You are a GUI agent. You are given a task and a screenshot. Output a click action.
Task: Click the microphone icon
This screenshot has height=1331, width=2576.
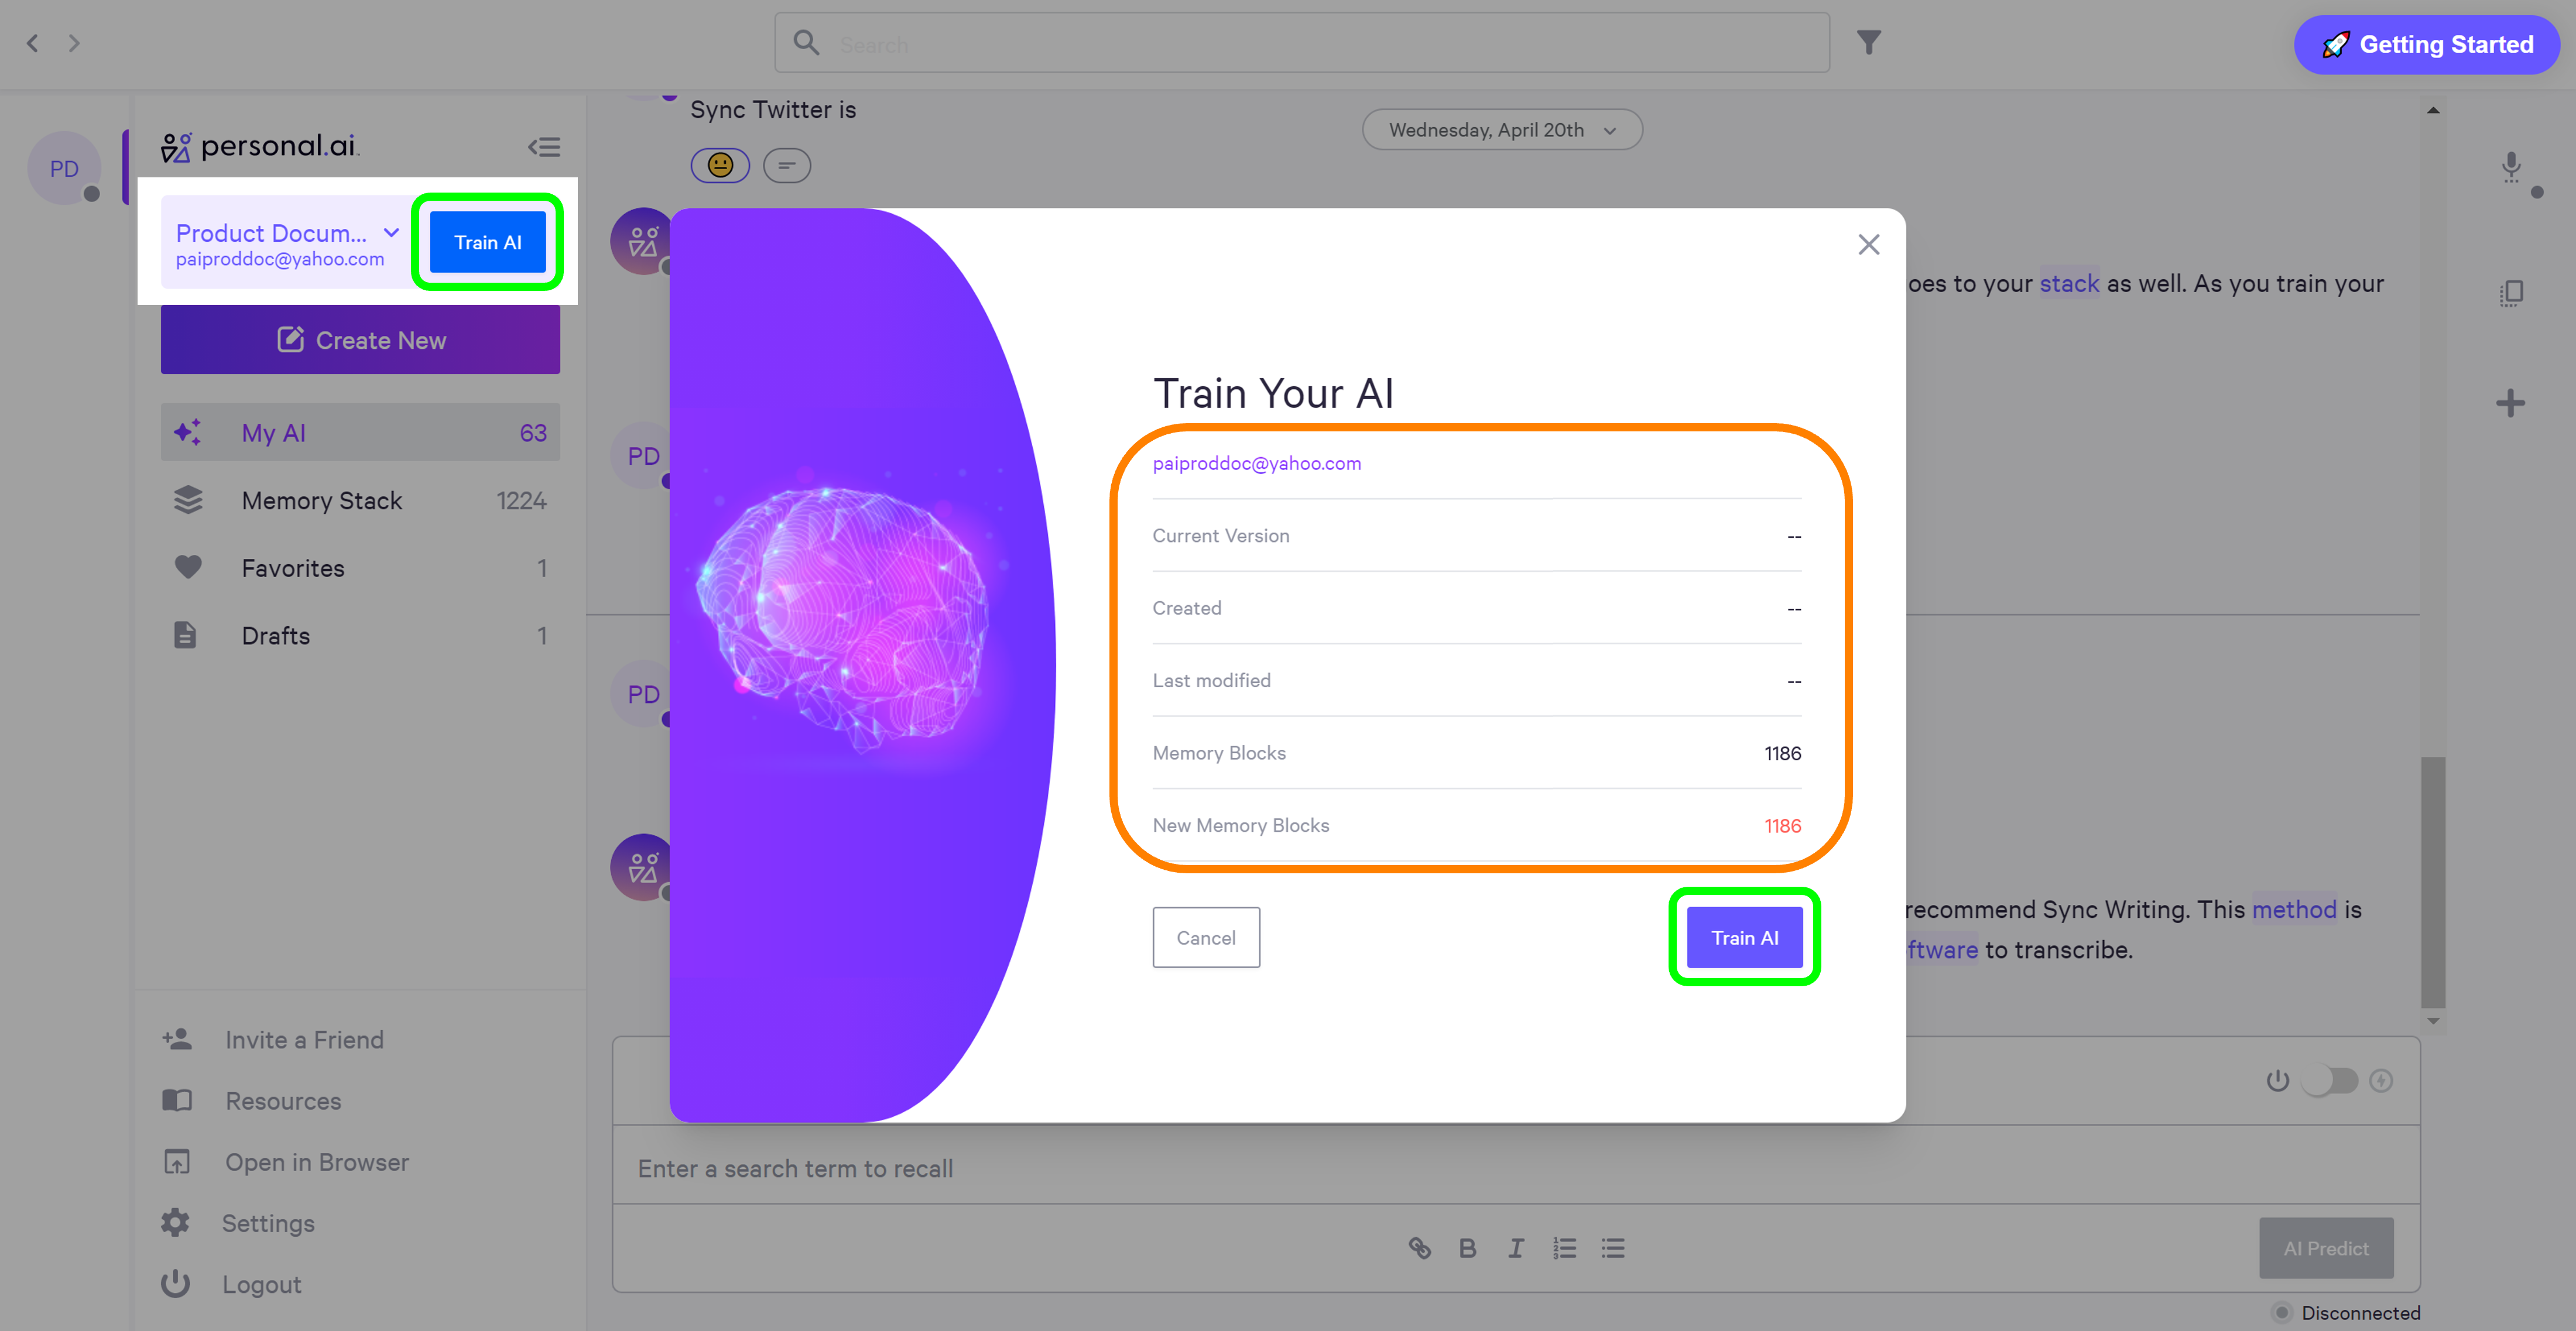[2510, 166]
